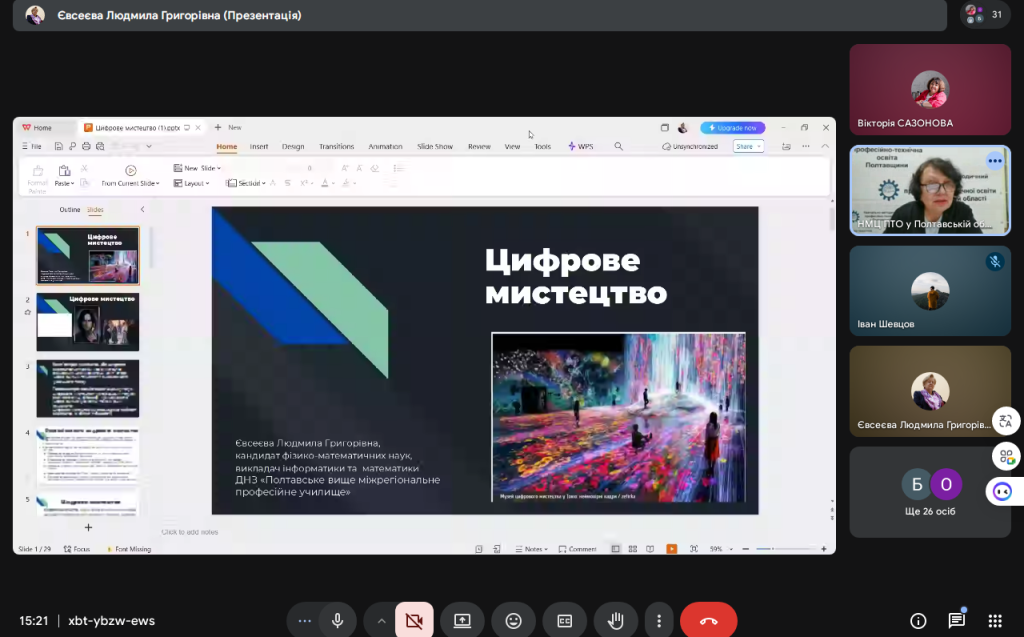Switch to the Transitions ribbon tab
The image size is (1024, 637).
(x=336, y=146)
